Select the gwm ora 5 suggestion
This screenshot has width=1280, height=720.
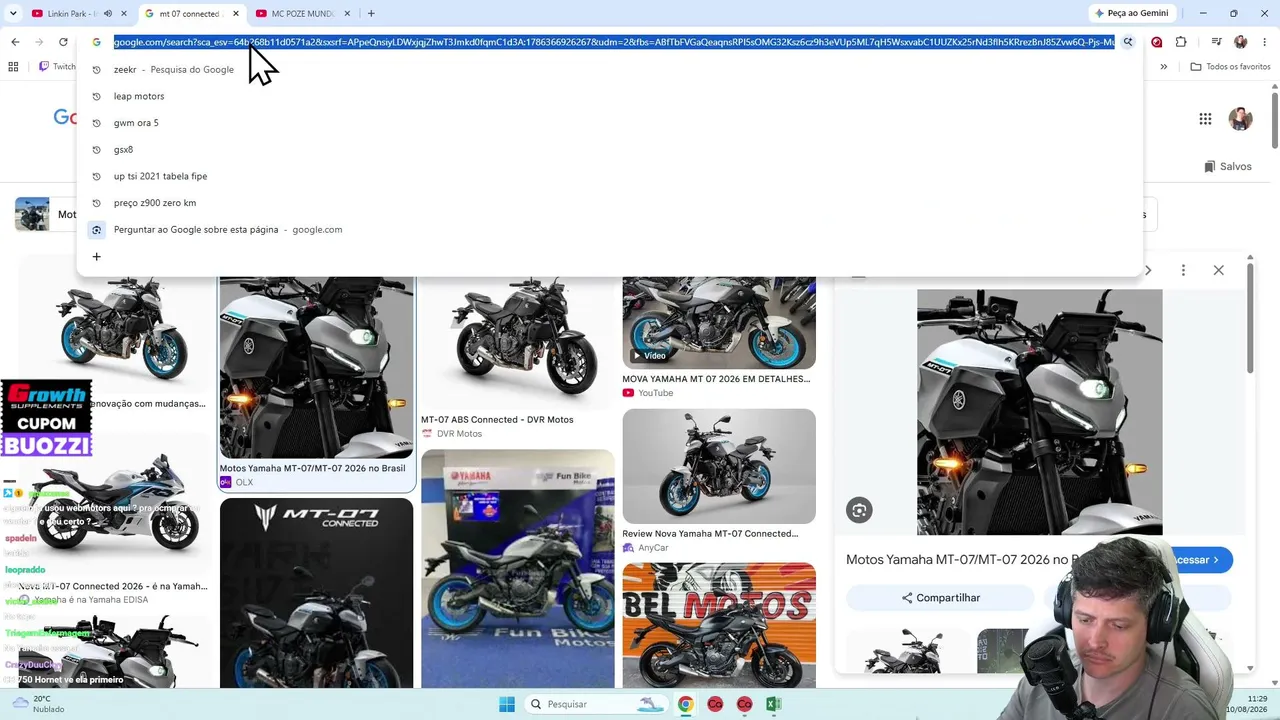(x=610, y=123)
